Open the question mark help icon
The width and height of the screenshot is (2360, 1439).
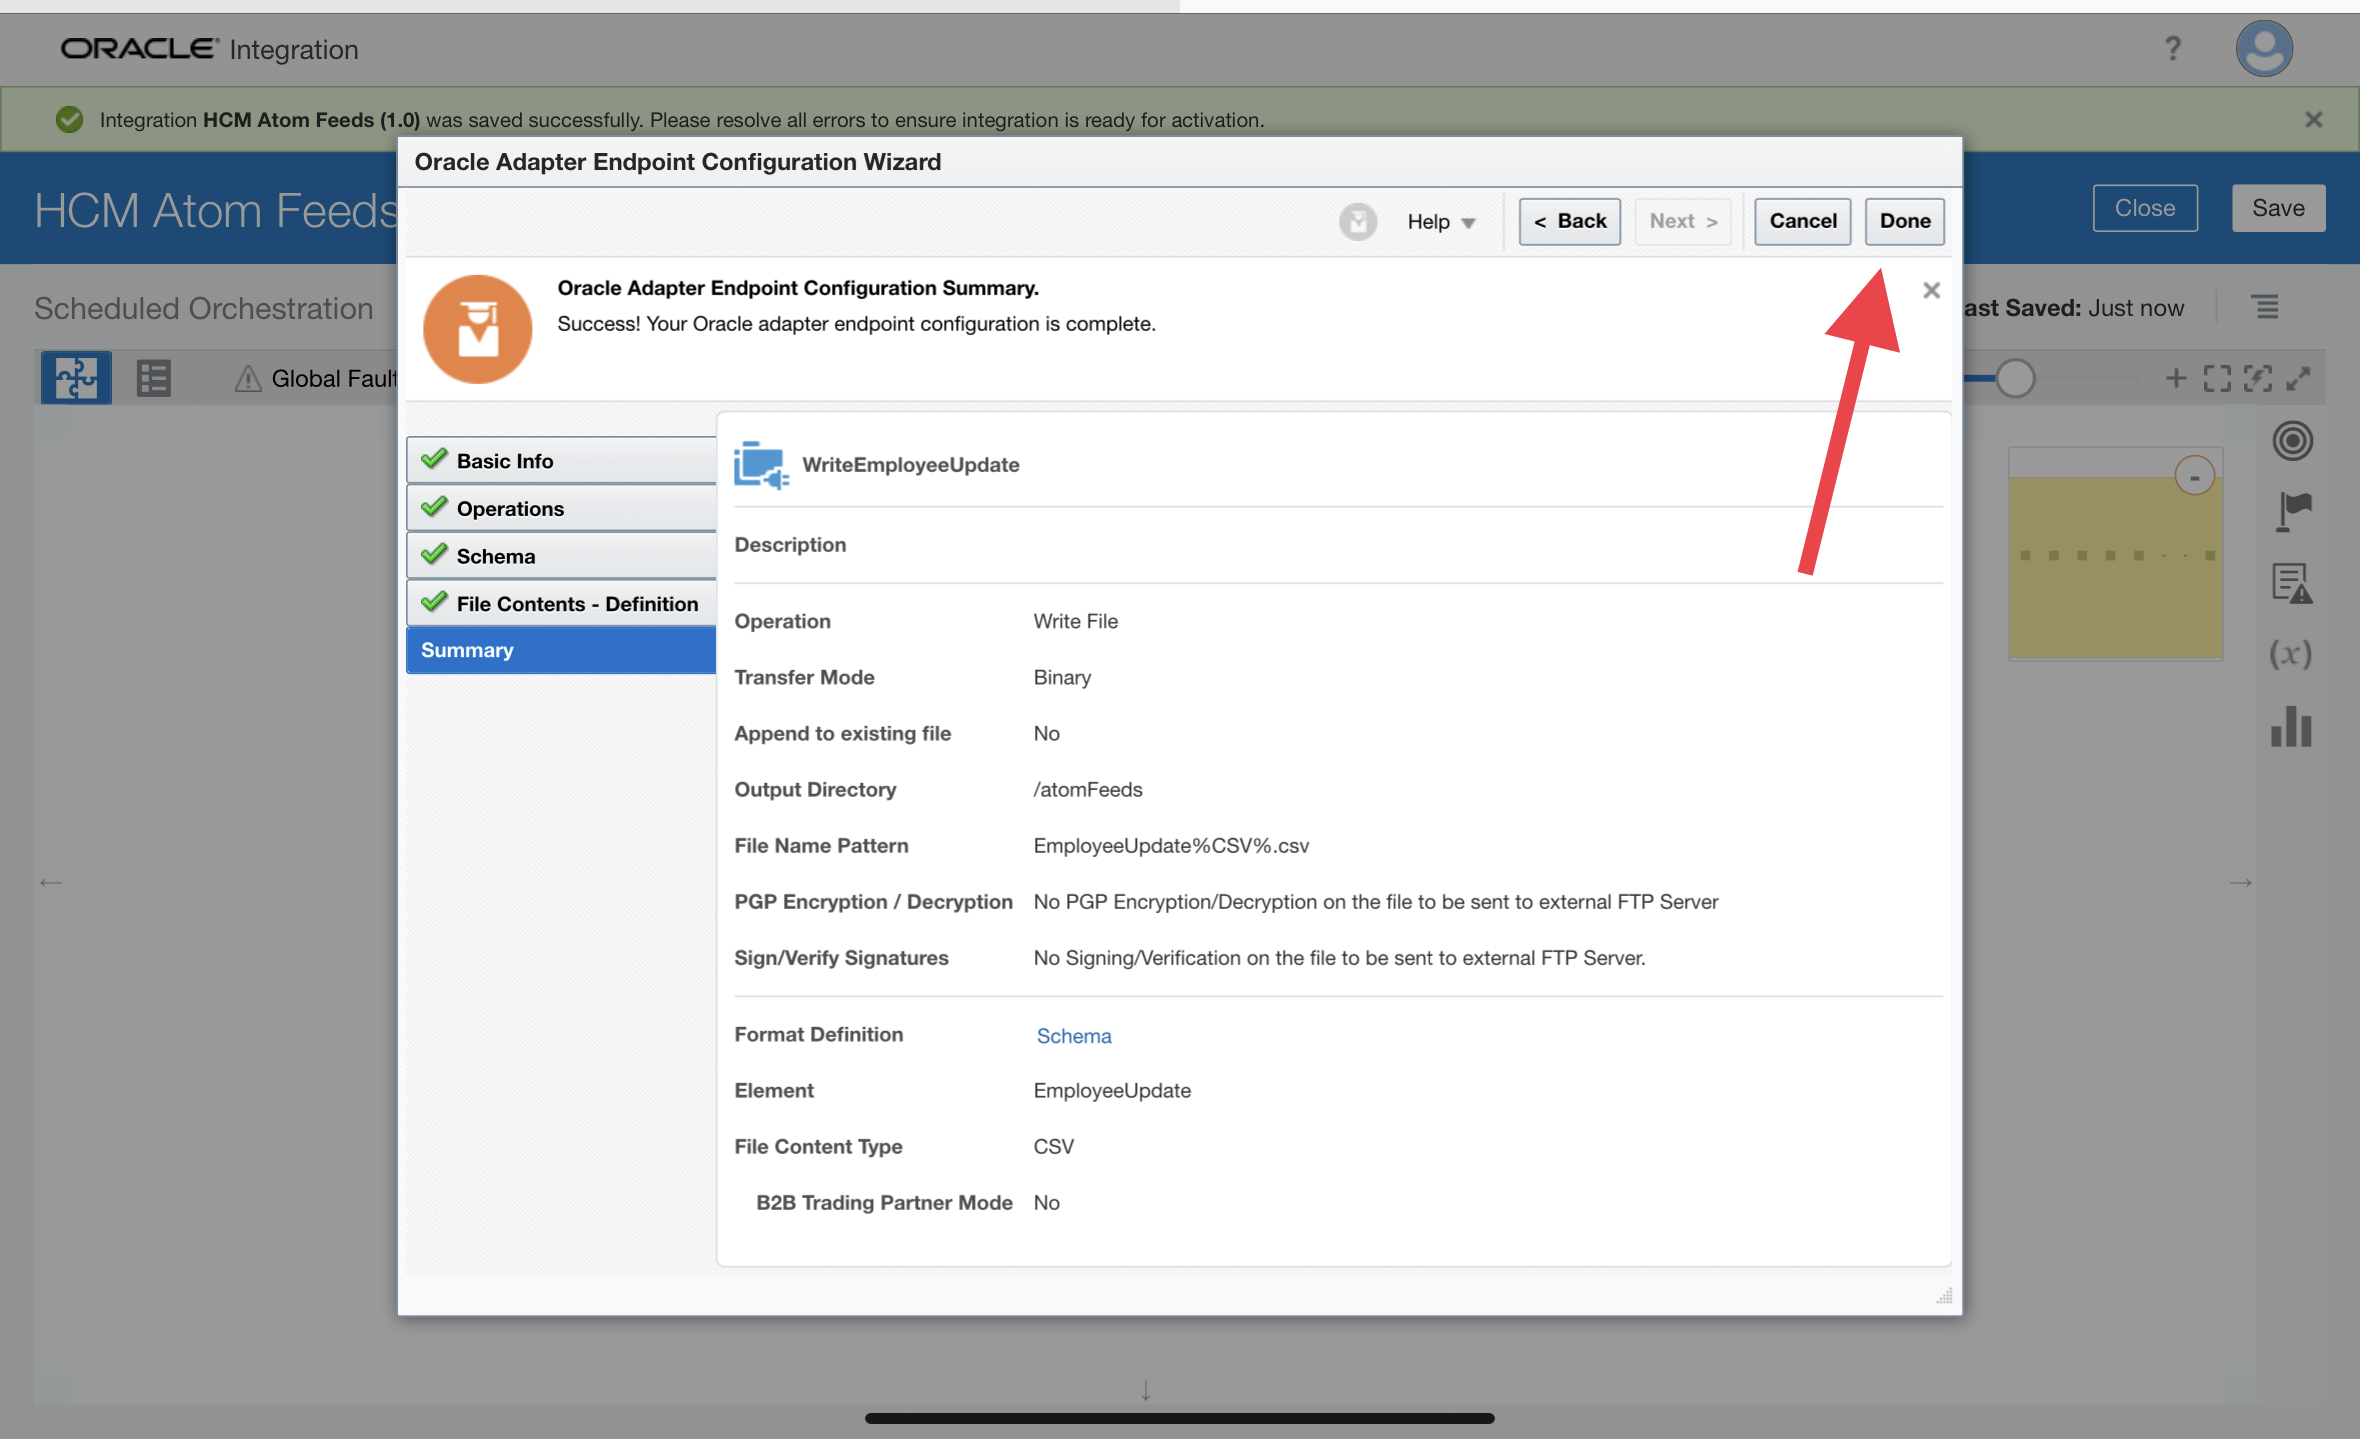[x=2172, y=49]
